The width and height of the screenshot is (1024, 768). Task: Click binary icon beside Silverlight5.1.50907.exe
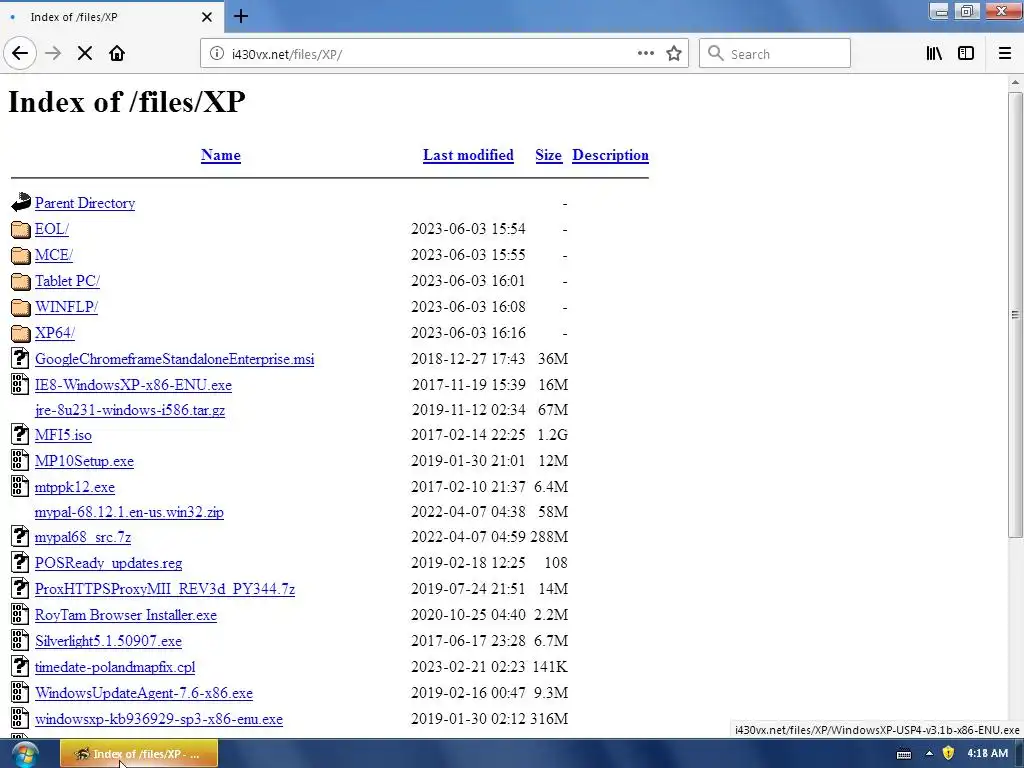pyautogui.click(x=20, y=641)
